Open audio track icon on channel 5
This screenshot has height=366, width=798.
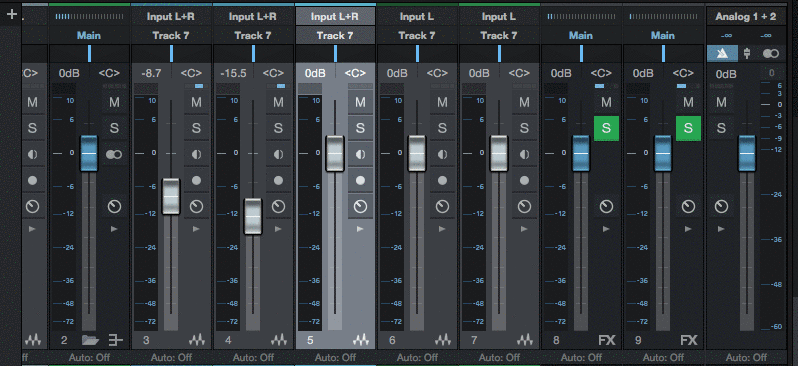coord(361,340)
